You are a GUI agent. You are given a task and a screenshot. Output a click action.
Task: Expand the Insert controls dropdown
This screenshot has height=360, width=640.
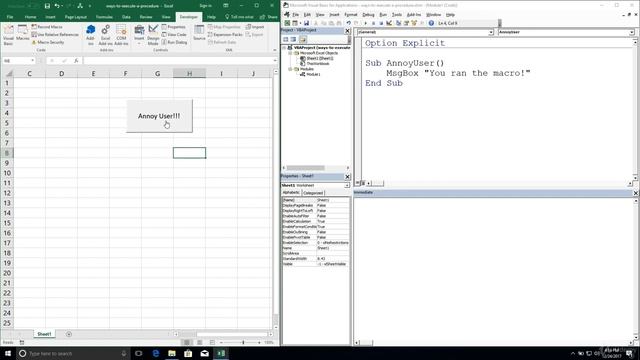(x=139, y=35)
